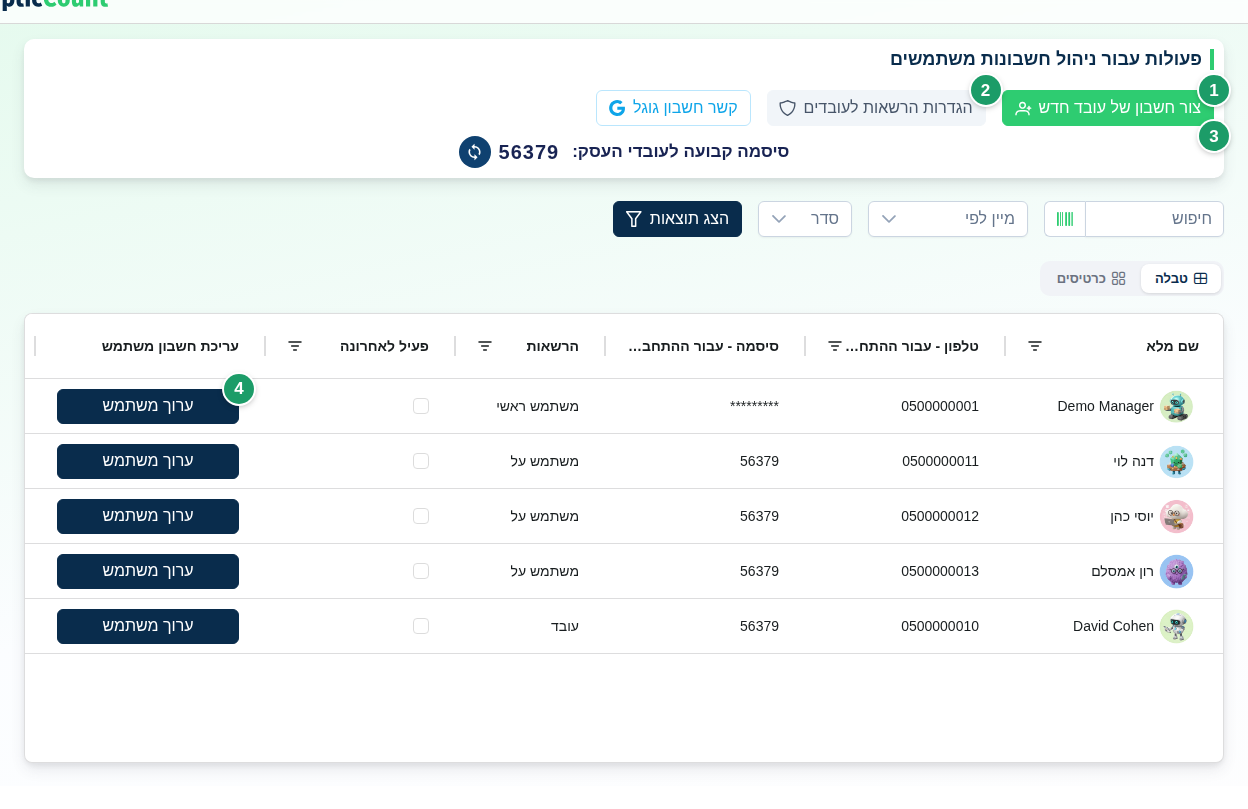
Task: Switch to the טבלה table view
Action: pyautogui.click(x=1181, y=279)
